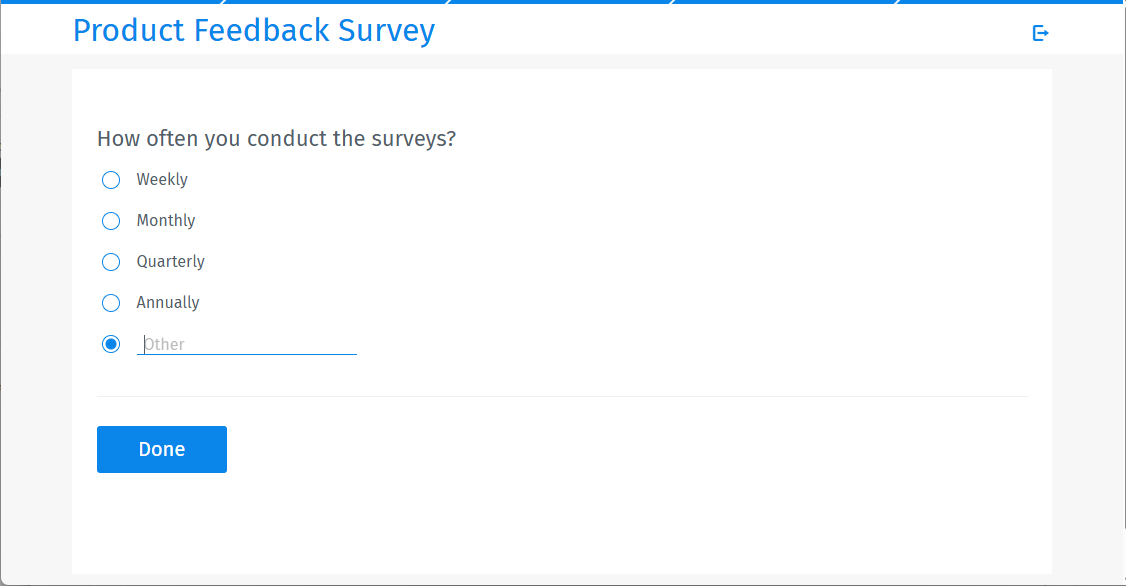
Task: Select the Other option radio button
Action: point(111,344)
